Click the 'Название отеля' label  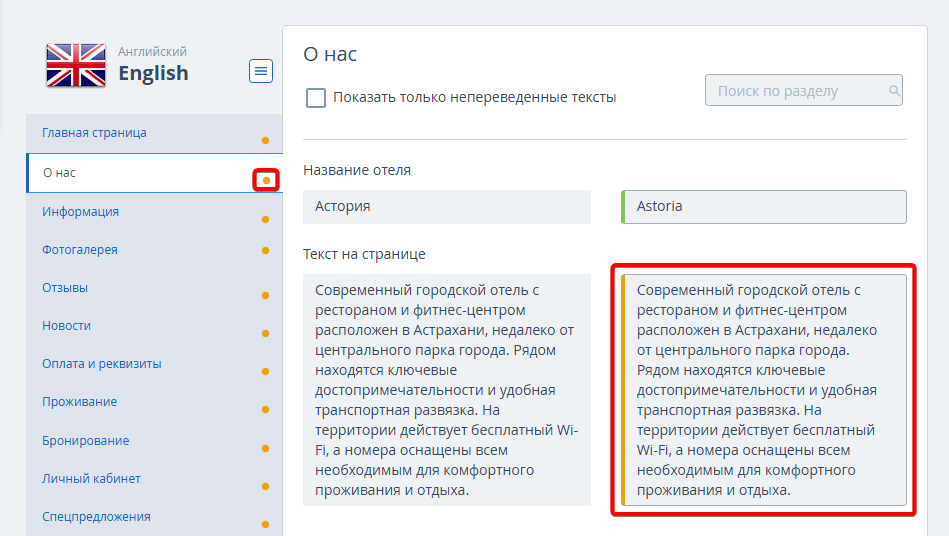(x=357, y=171)
